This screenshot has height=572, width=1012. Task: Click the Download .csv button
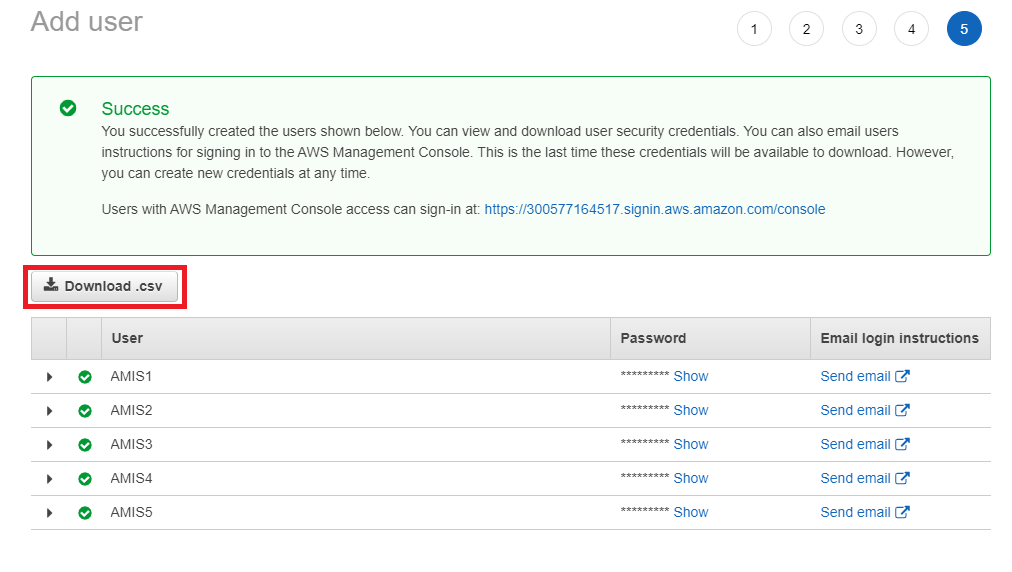pyautogui.click(x=104, y=287)
